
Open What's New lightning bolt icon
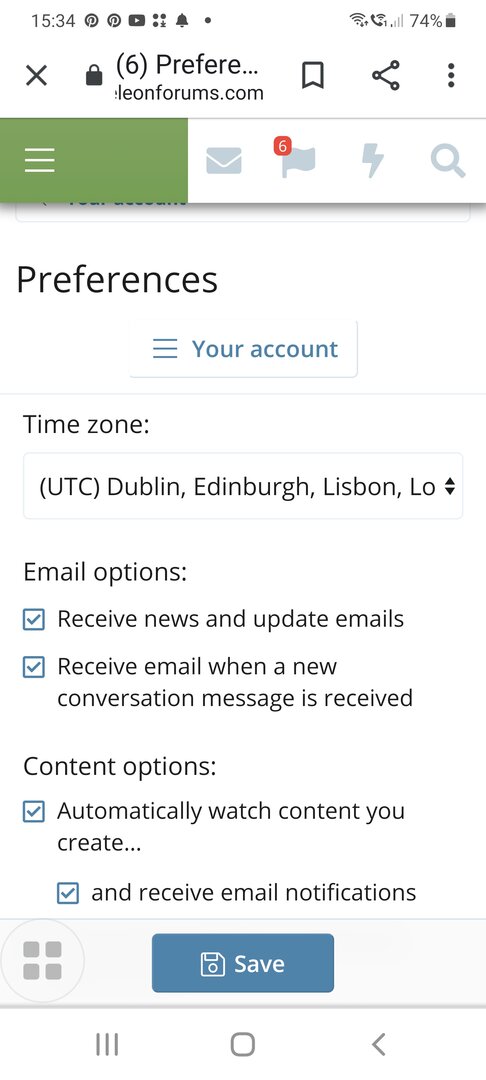point(372,161)
